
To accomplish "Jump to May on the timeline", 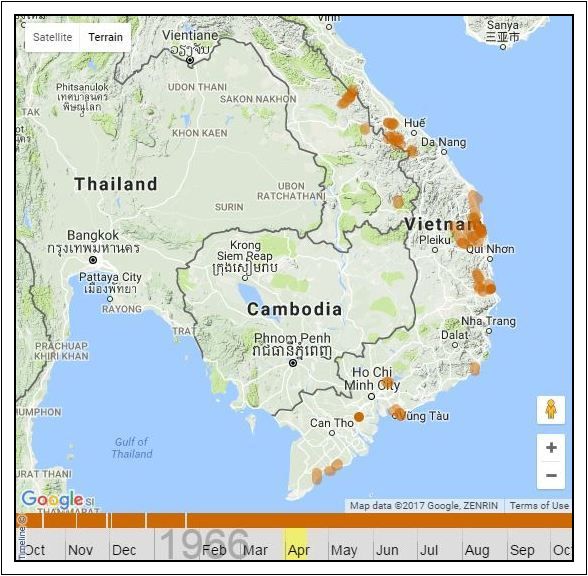I will click(344, 550).
